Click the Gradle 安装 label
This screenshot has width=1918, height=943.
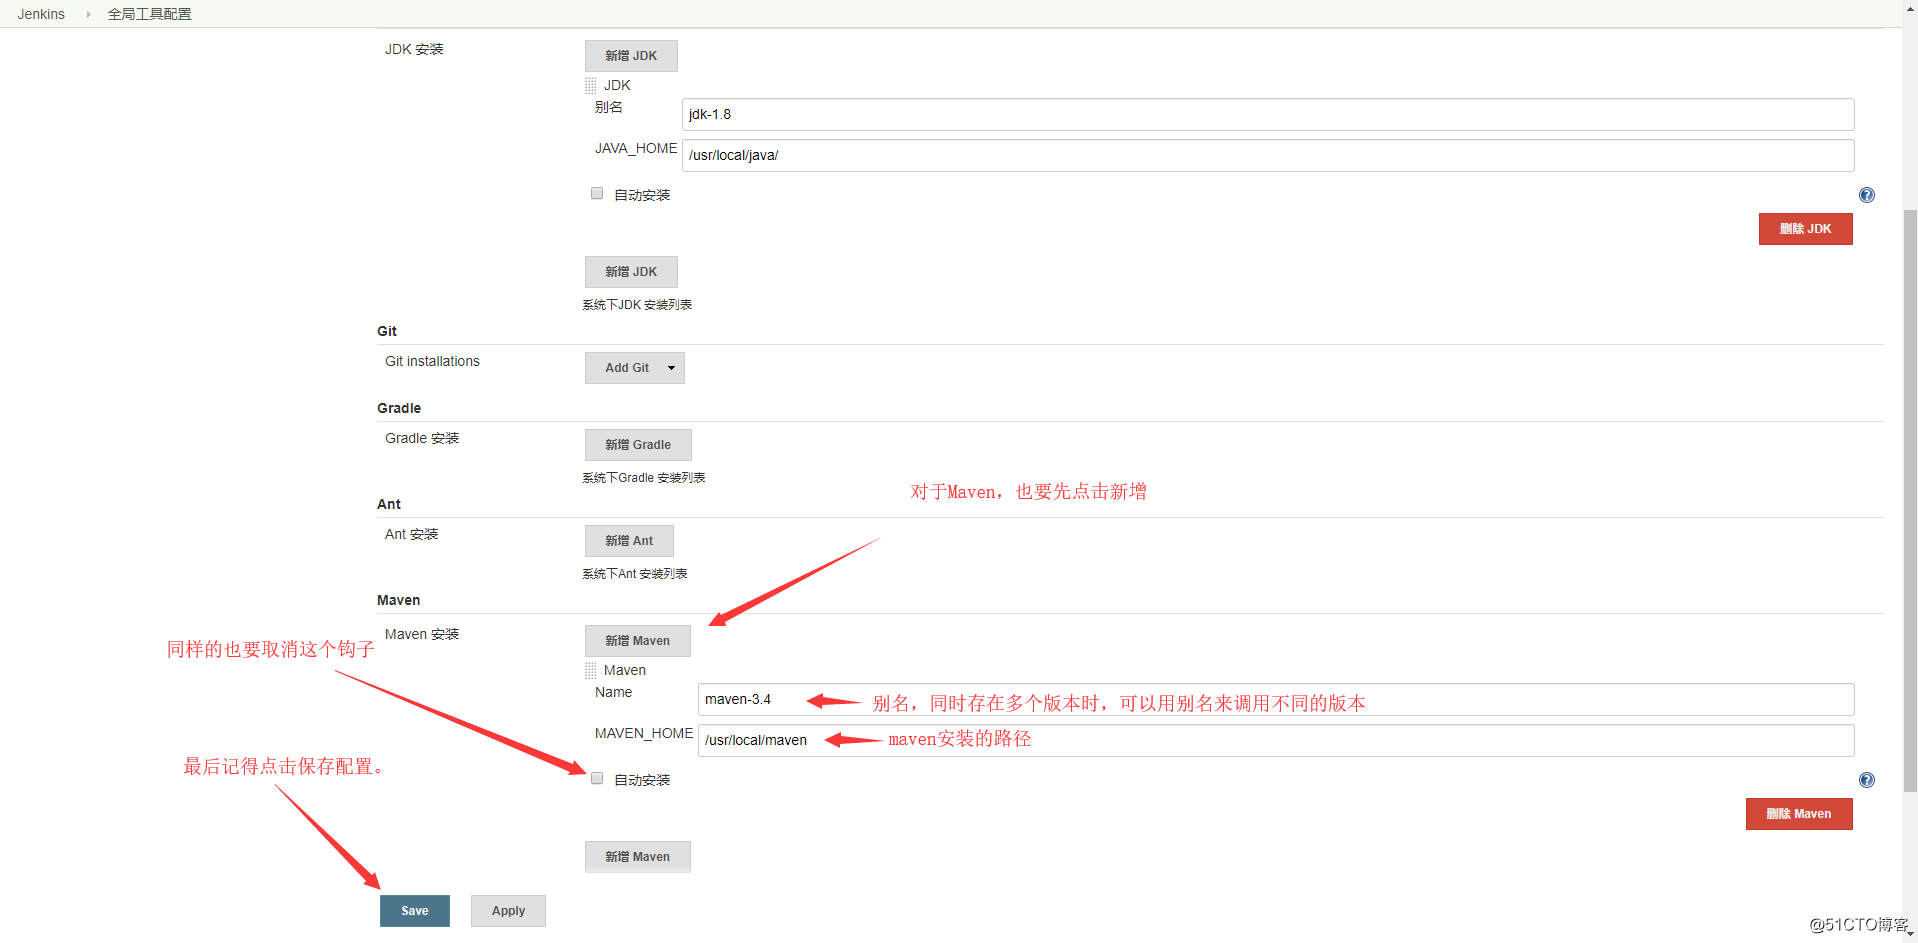coord(422,438)
